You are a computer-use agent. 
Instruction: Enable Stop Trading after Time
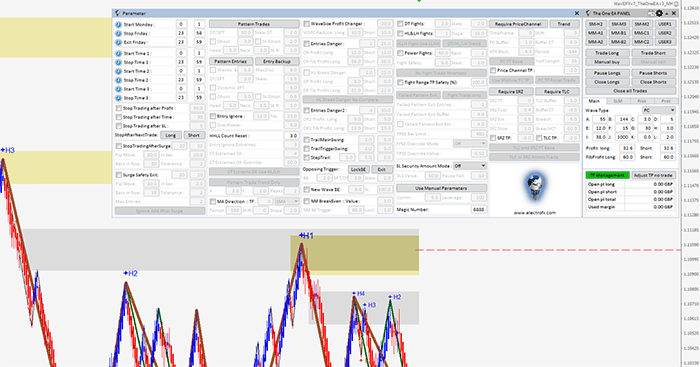coord(119,117)
